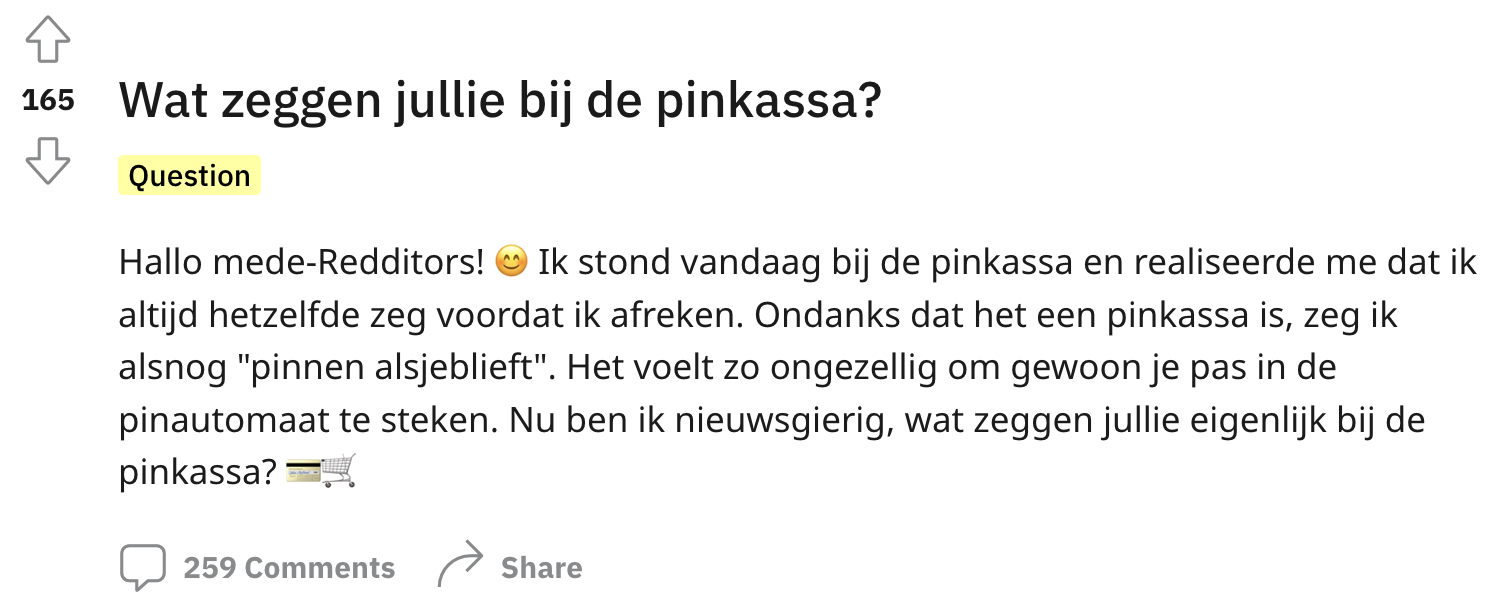Click the final "pinkassa?" before the emojis
The width and height of the screenshot is (1512, 610).
pos(197,471)
